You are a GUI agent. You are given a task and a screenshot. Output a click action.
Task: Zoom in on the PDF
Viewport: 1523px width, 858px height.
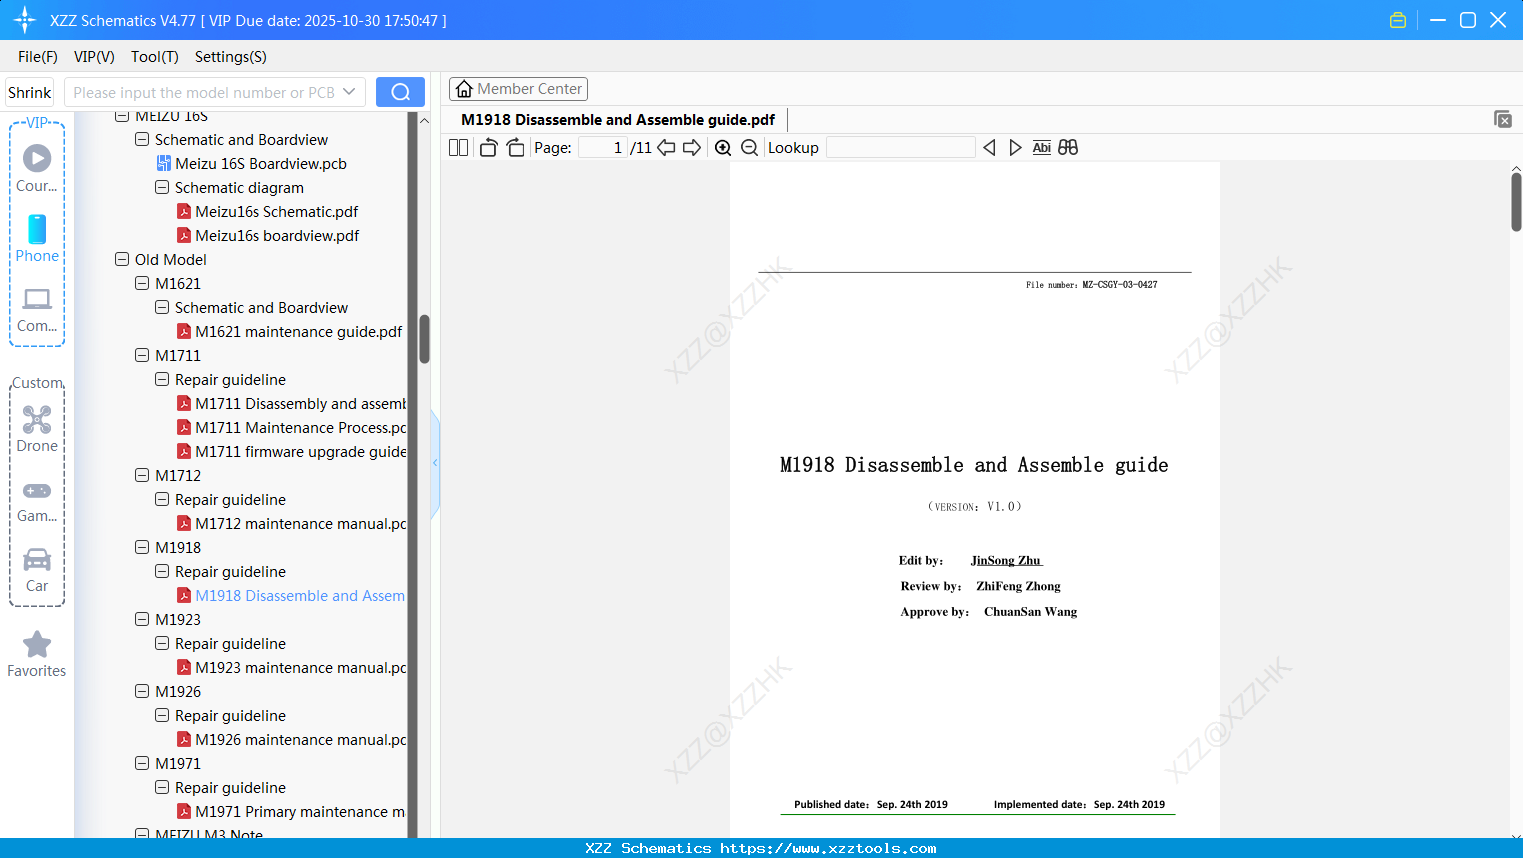tap(723, 148)
